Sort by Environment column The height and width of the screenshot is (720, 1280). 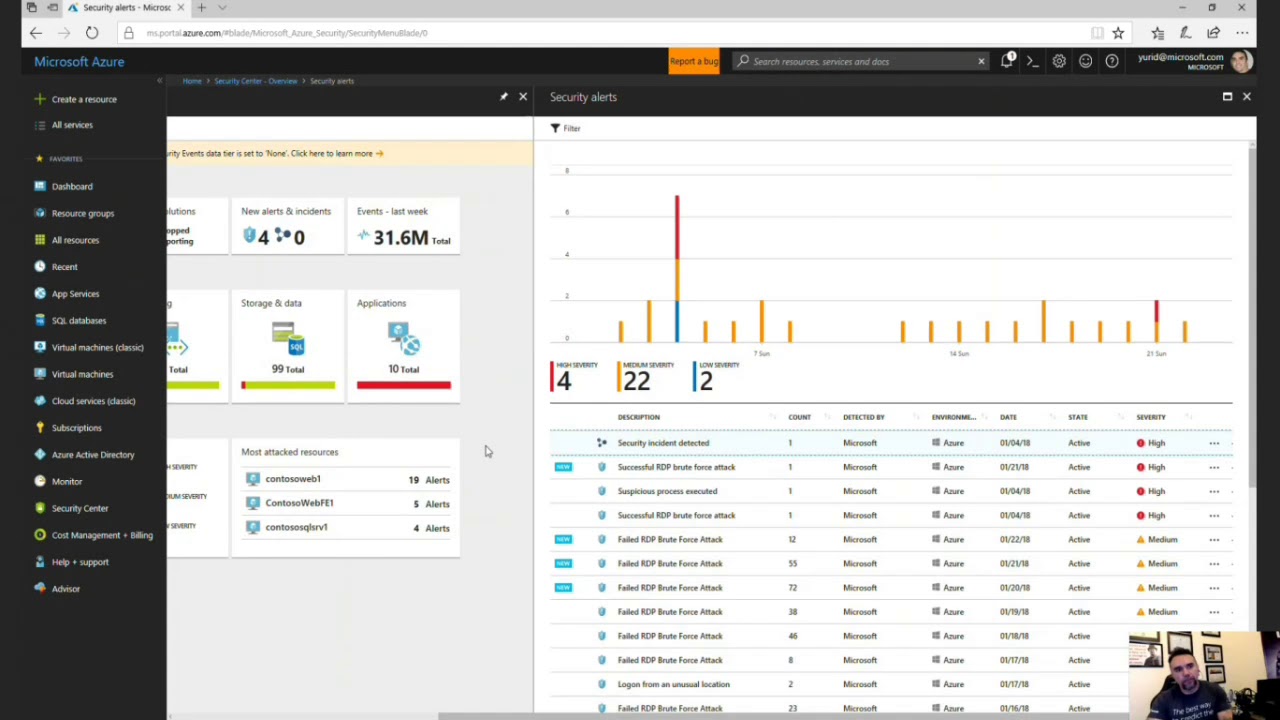pyautogui.click(x=953, y=417)
